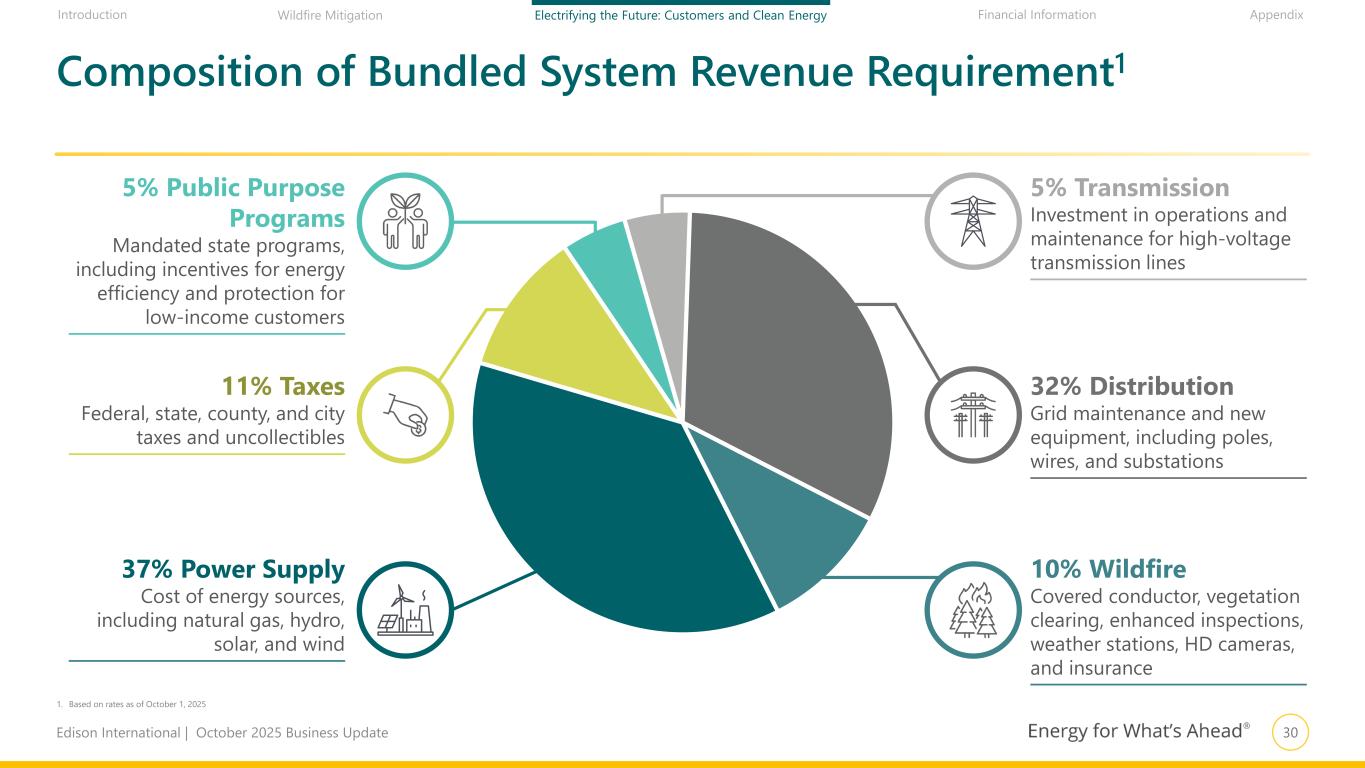1365x768 pixels.
Task: Click the page number 30 circle
Action: click(x=1290, y=733)
